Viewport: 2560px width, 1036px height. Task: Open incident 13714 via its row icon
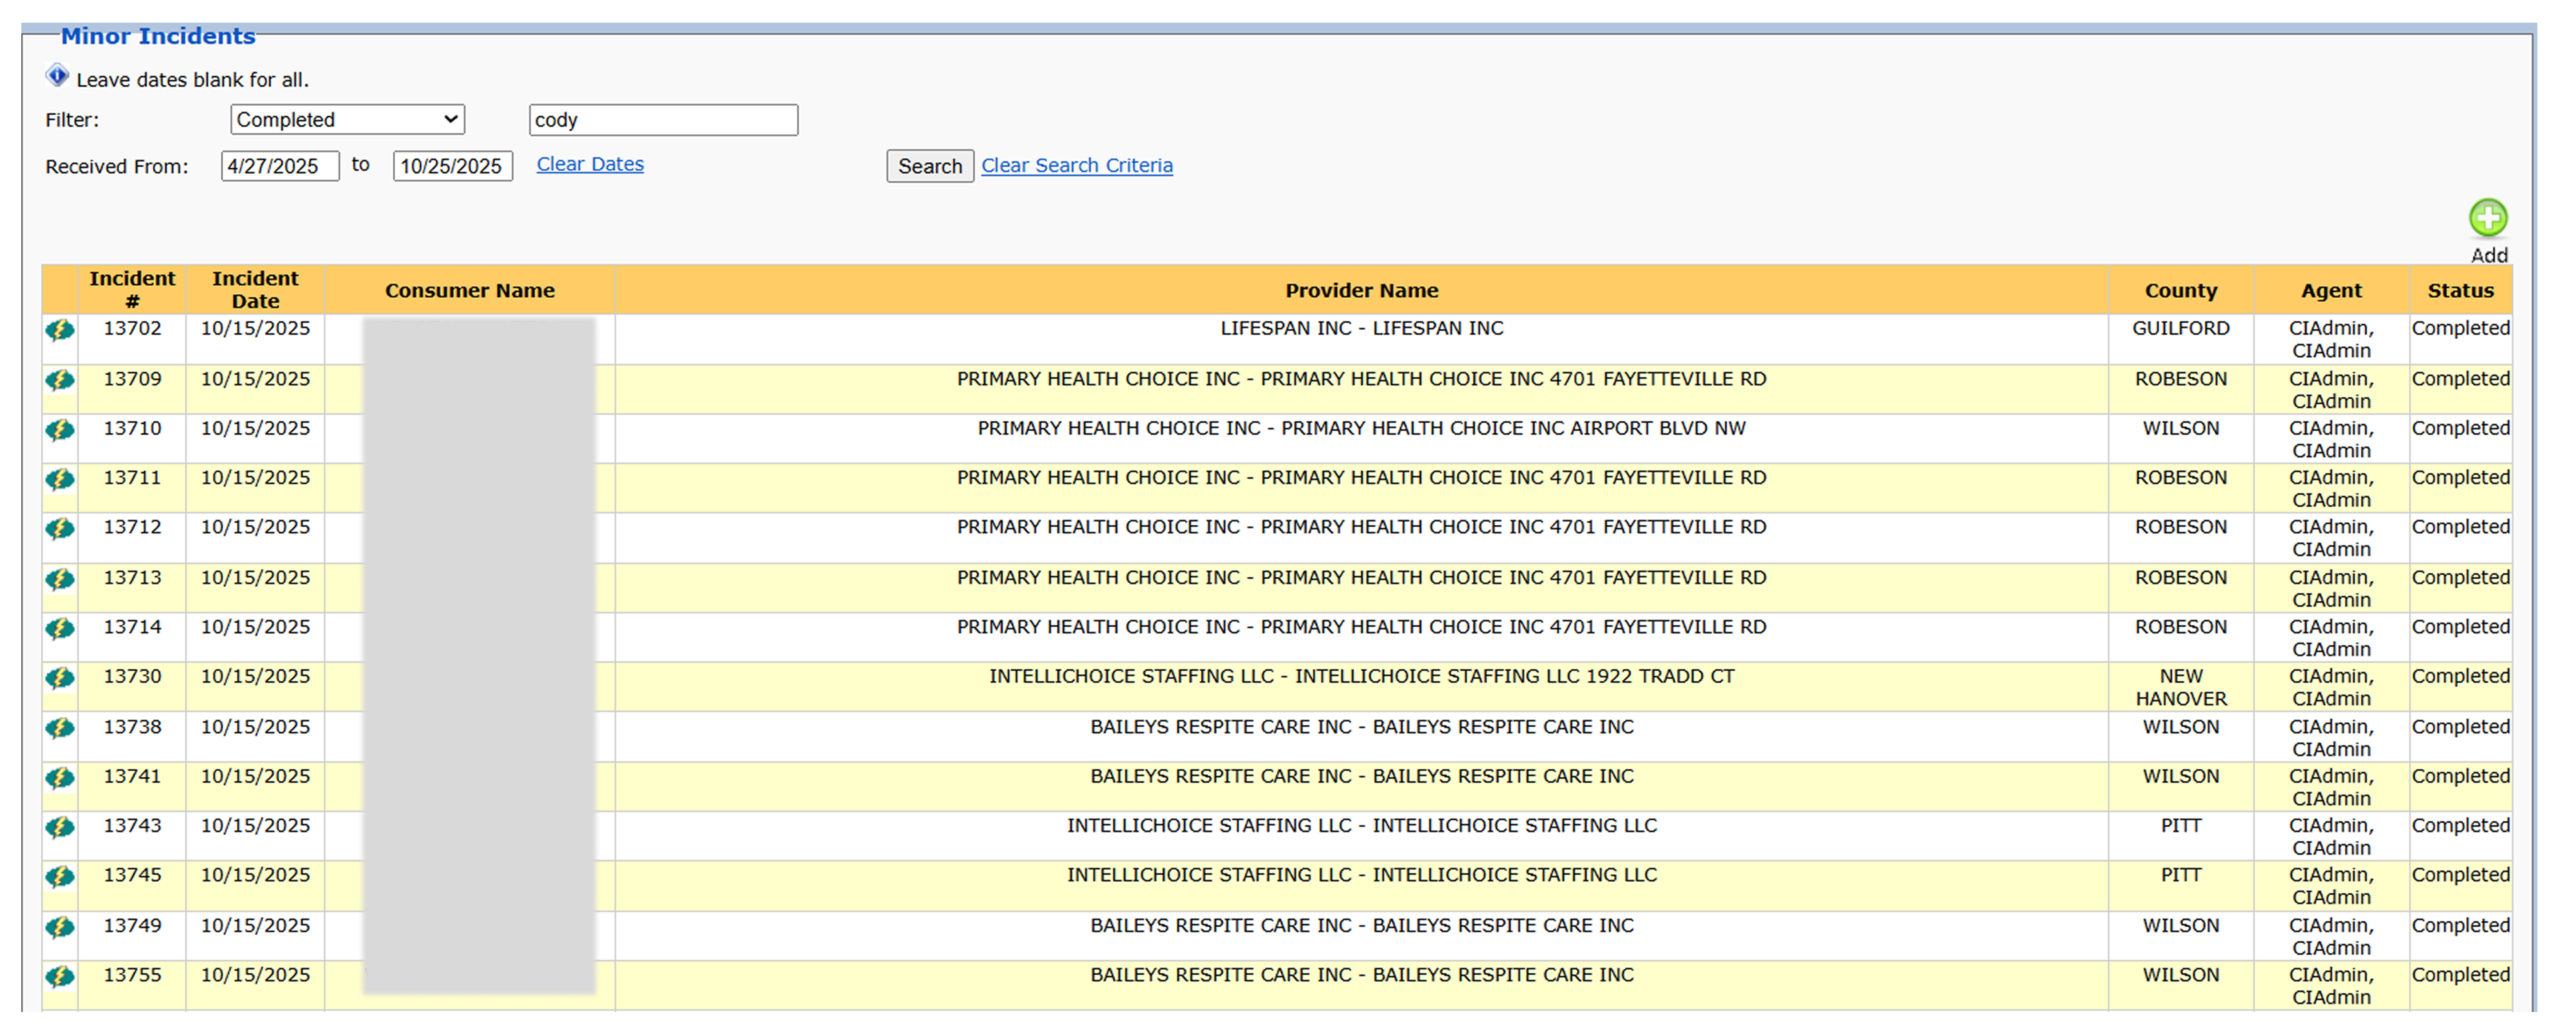(60, 628)
